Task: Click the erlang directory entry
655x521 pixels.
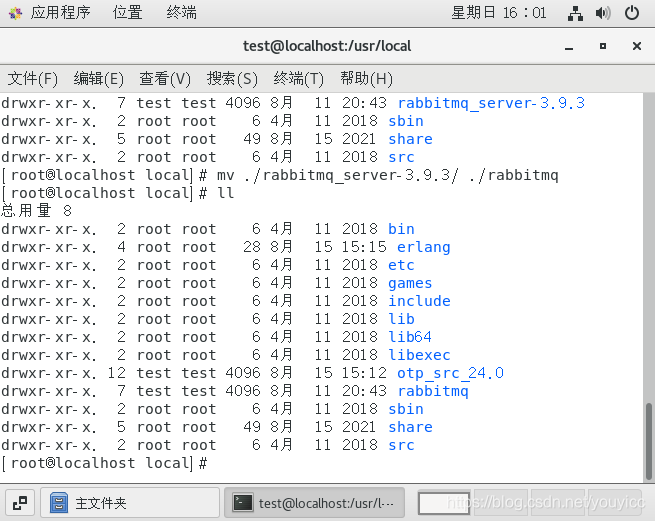Action: point(424,247)
